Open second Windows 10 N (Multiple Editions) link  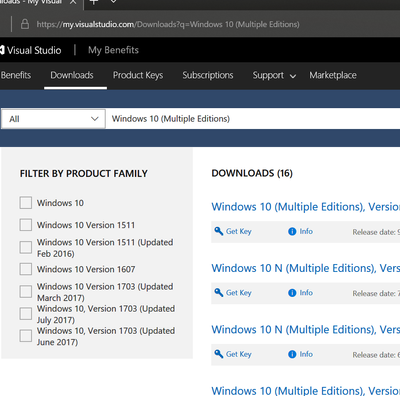306,329
